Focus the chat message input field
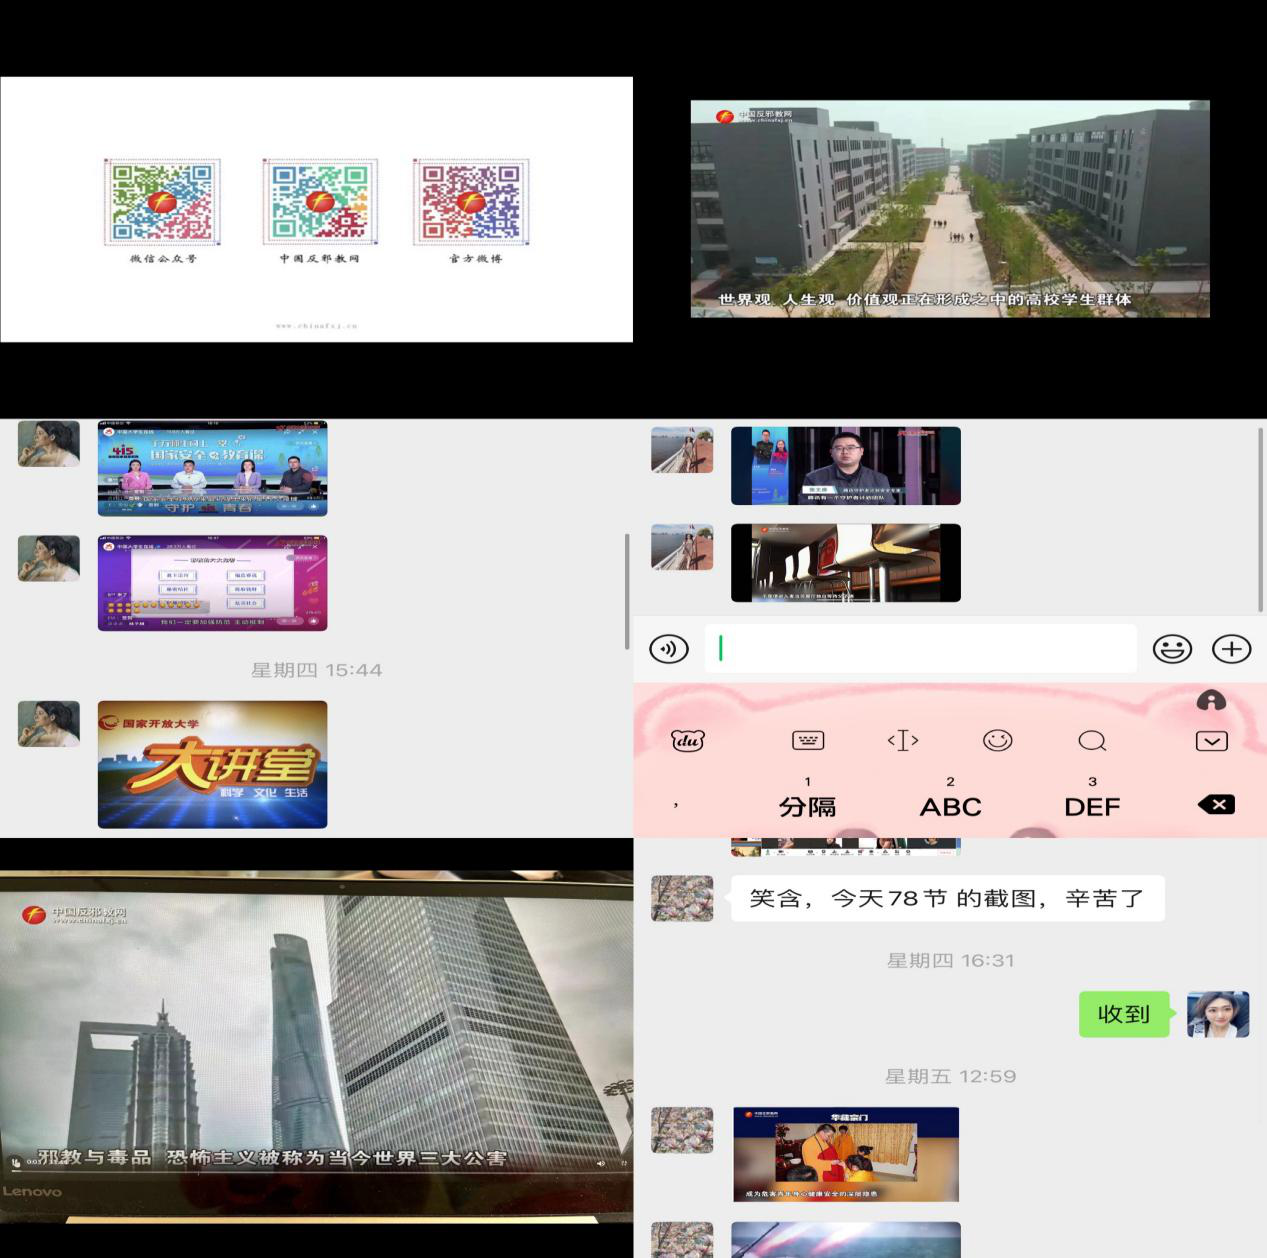This screenshot has width=1267, height=1258. pos(920,649)
